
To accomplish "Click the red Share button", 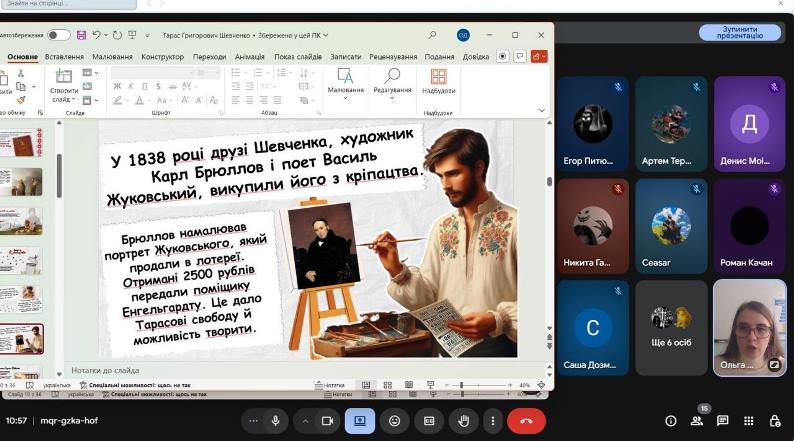I will 539,56.
